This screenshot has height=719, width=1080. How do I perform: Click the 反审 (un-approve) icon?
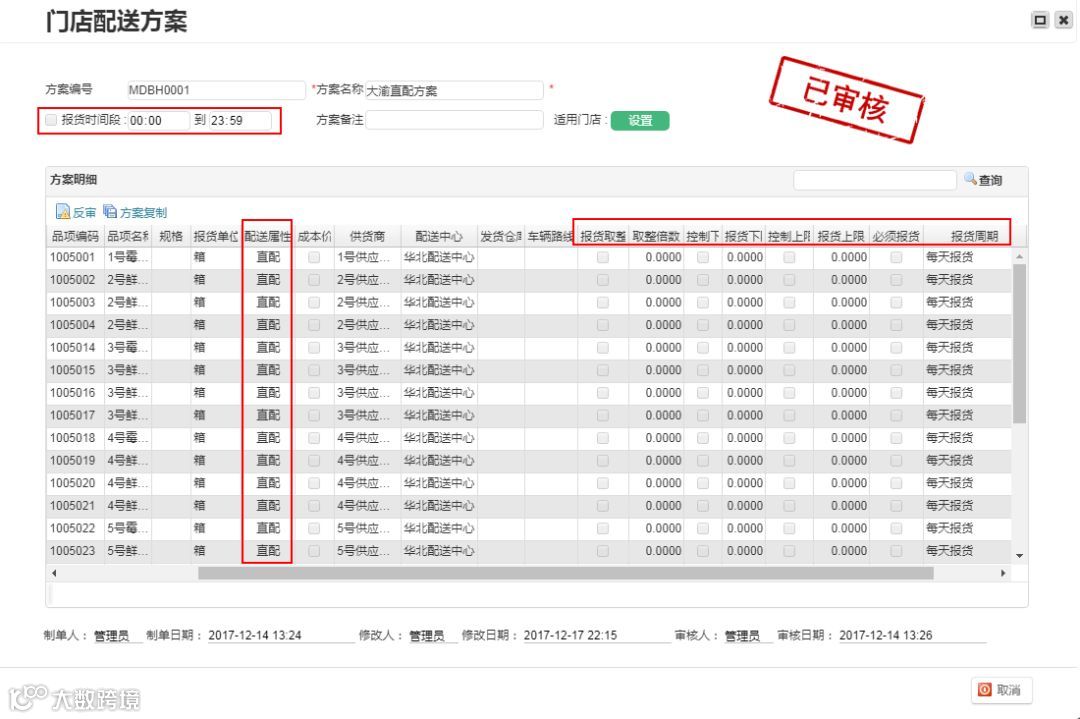point(63,211)
